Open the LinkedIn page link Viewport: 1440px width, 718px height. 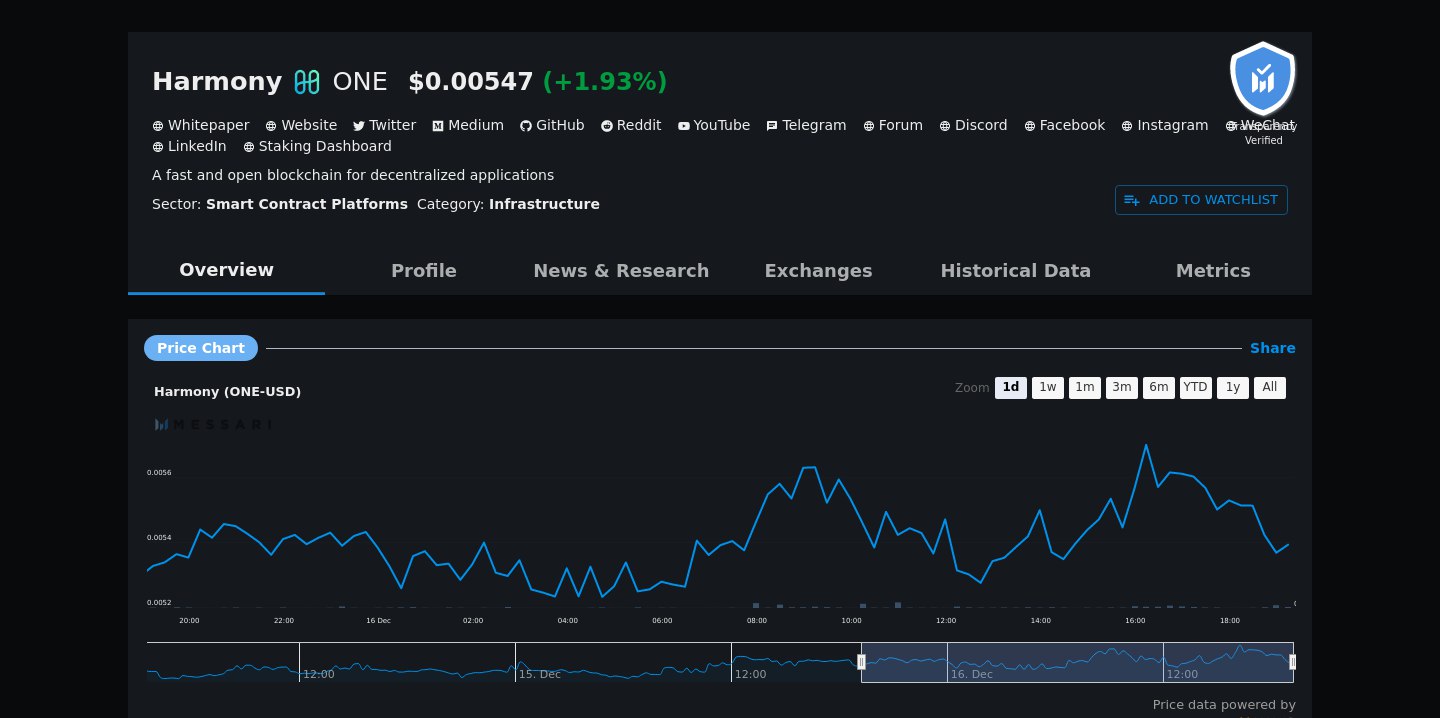(x=190, y=147)
